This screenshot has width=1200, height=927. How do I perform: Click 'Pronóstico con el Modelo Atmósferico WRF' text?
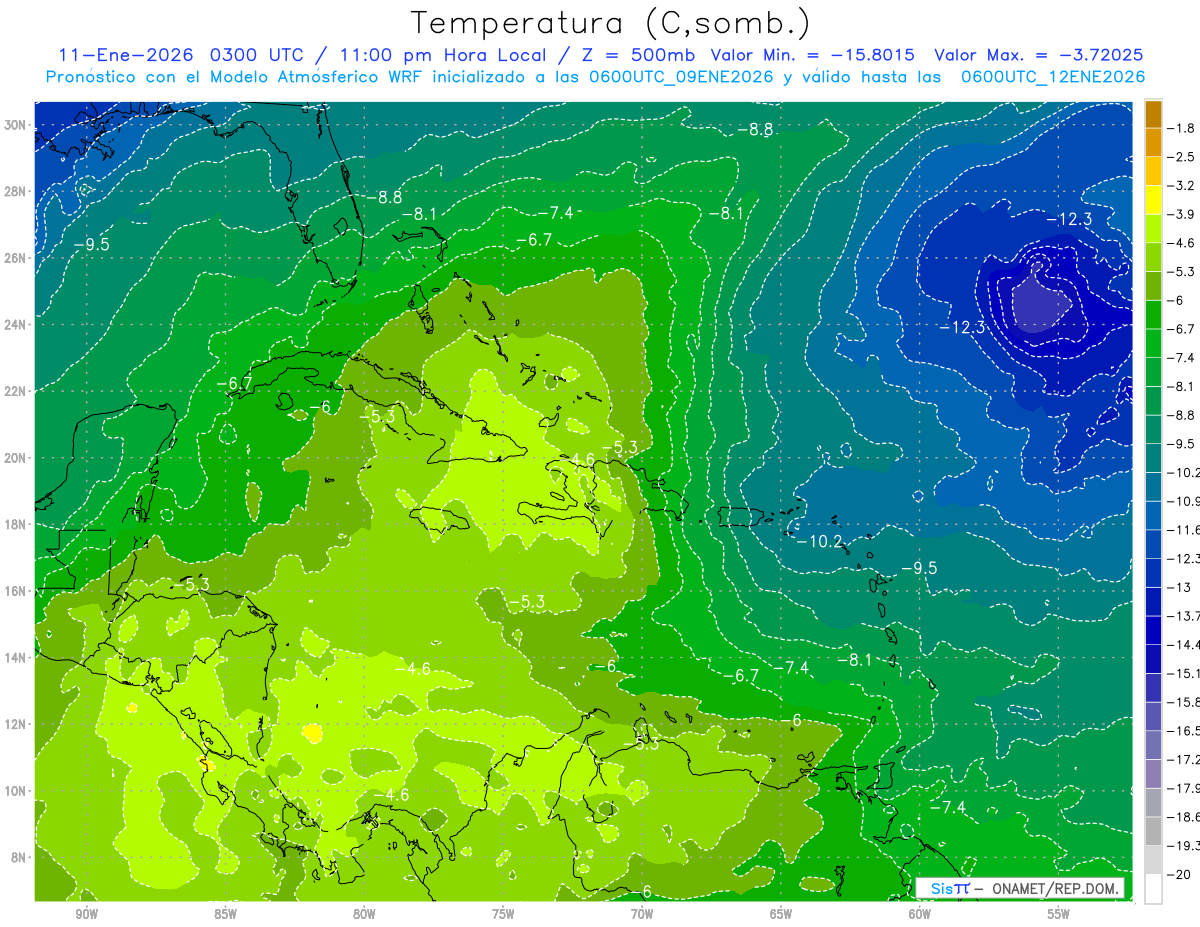pyautogui.click(x=236, y=77)
